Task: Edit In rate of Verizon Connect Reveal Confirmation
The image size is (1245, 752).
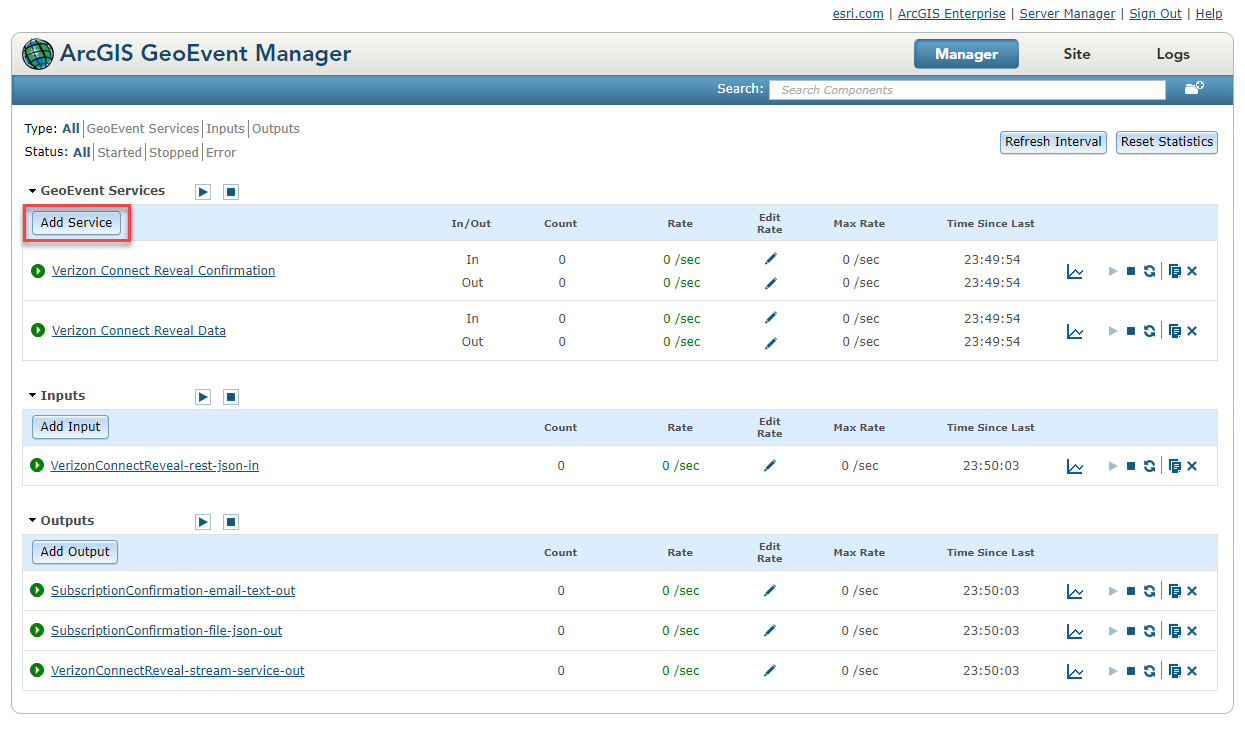Action: point(770,259)
